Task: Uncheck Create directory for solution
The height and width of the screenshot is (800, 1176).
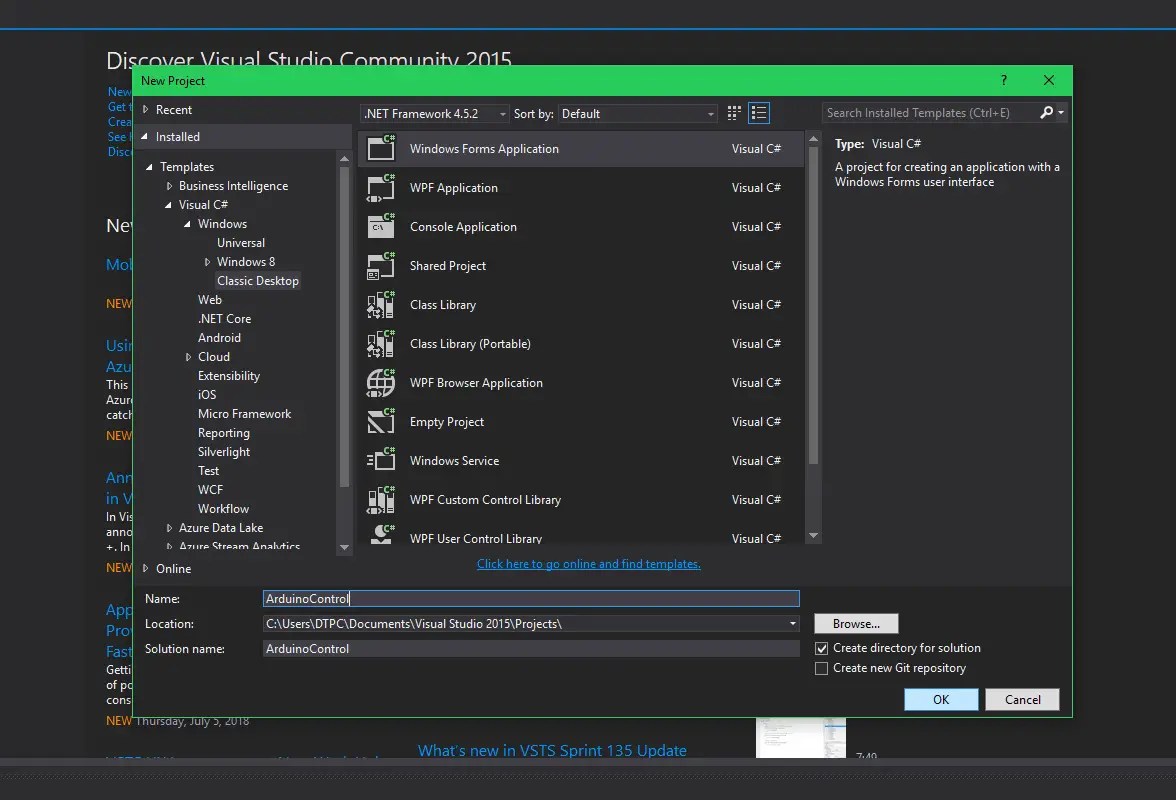Action: coord(822,648)
